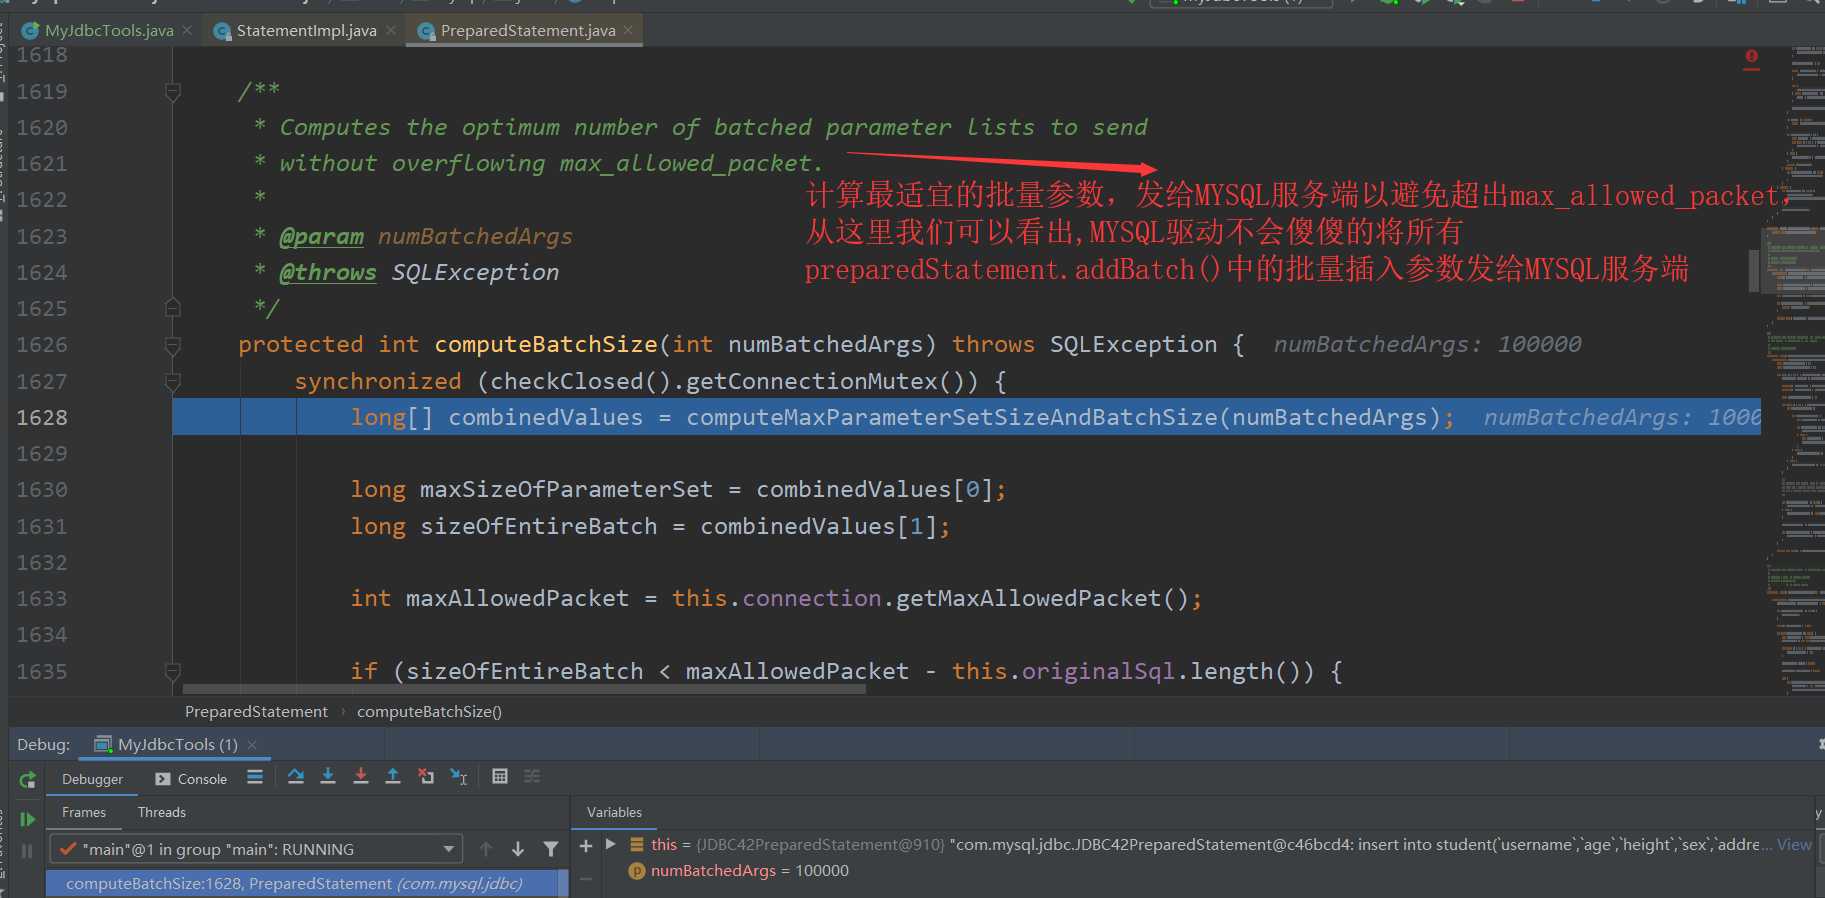
Task: Close MyJdbcTools (1) debug session tab
Action: (252, 745)
